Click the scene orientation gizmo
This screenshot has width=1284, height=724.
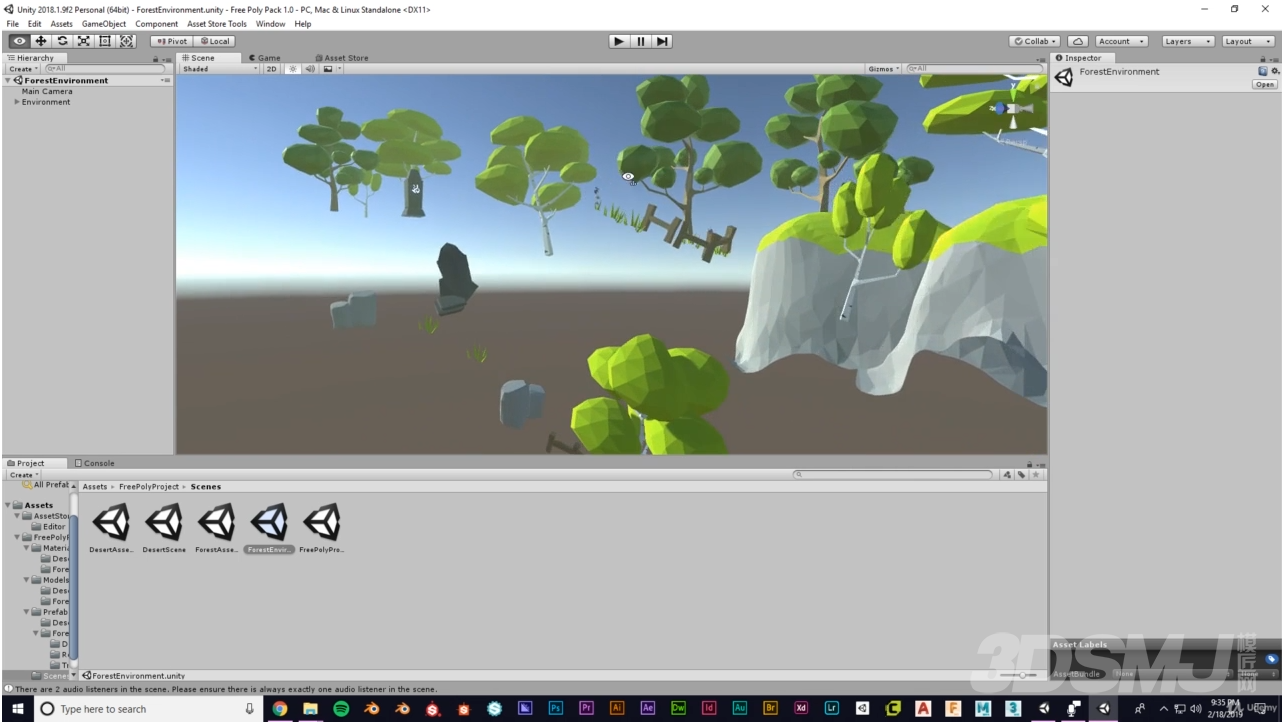(x=1010, y=107)
